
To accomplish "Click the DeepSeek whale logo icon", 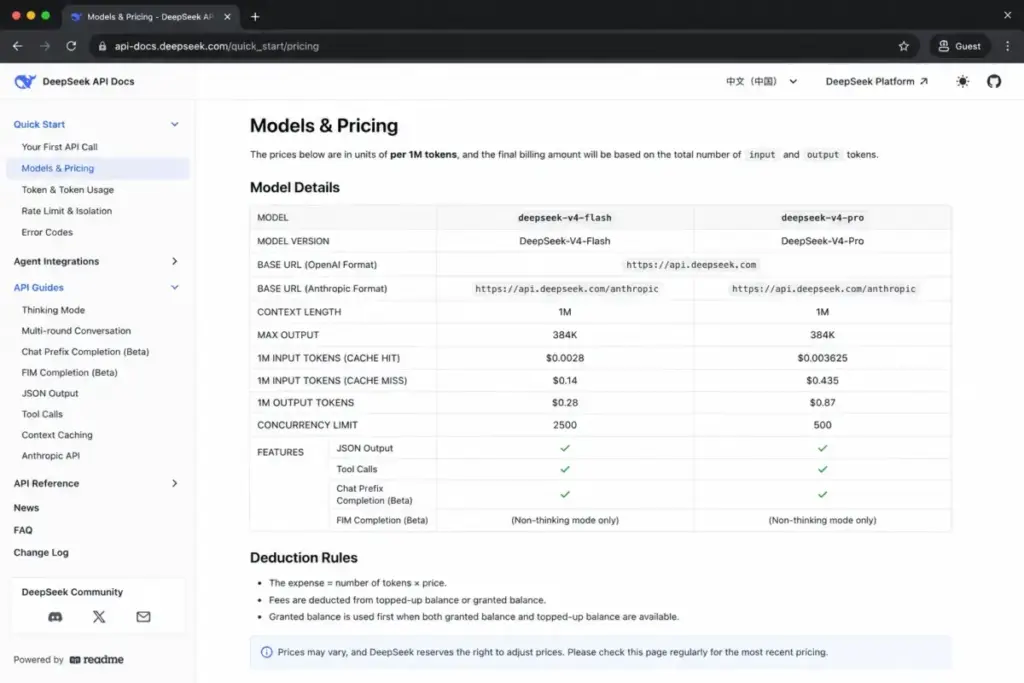I will [x=25, y=82].
